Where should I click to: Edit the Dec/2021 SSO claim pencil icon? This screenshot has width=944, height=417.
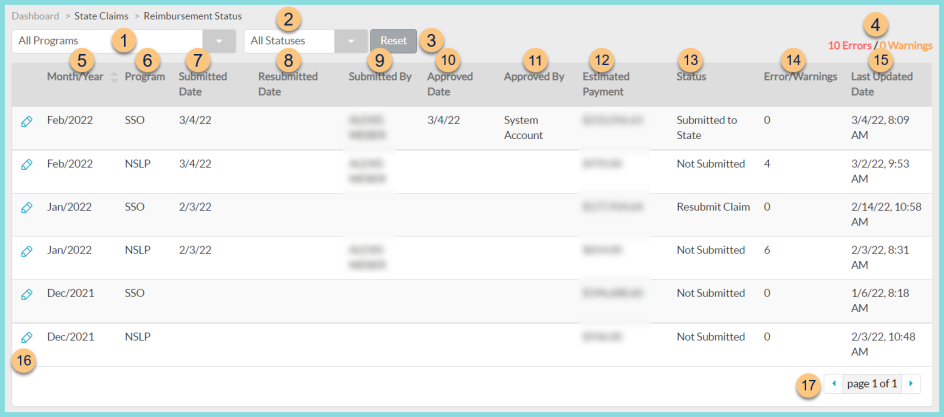(26, 294)
